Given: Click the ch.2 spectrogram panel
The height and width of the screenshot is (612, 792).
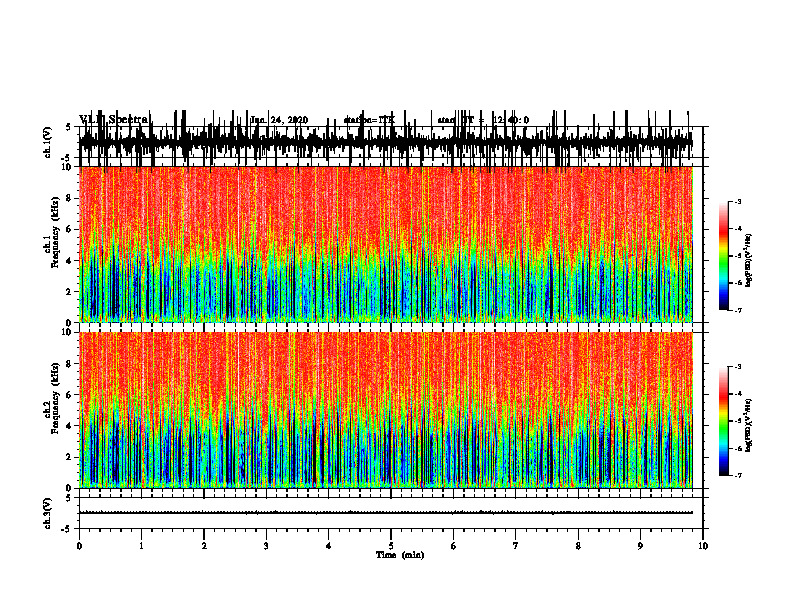Looking at the screenshot, I should coord(386,410).
